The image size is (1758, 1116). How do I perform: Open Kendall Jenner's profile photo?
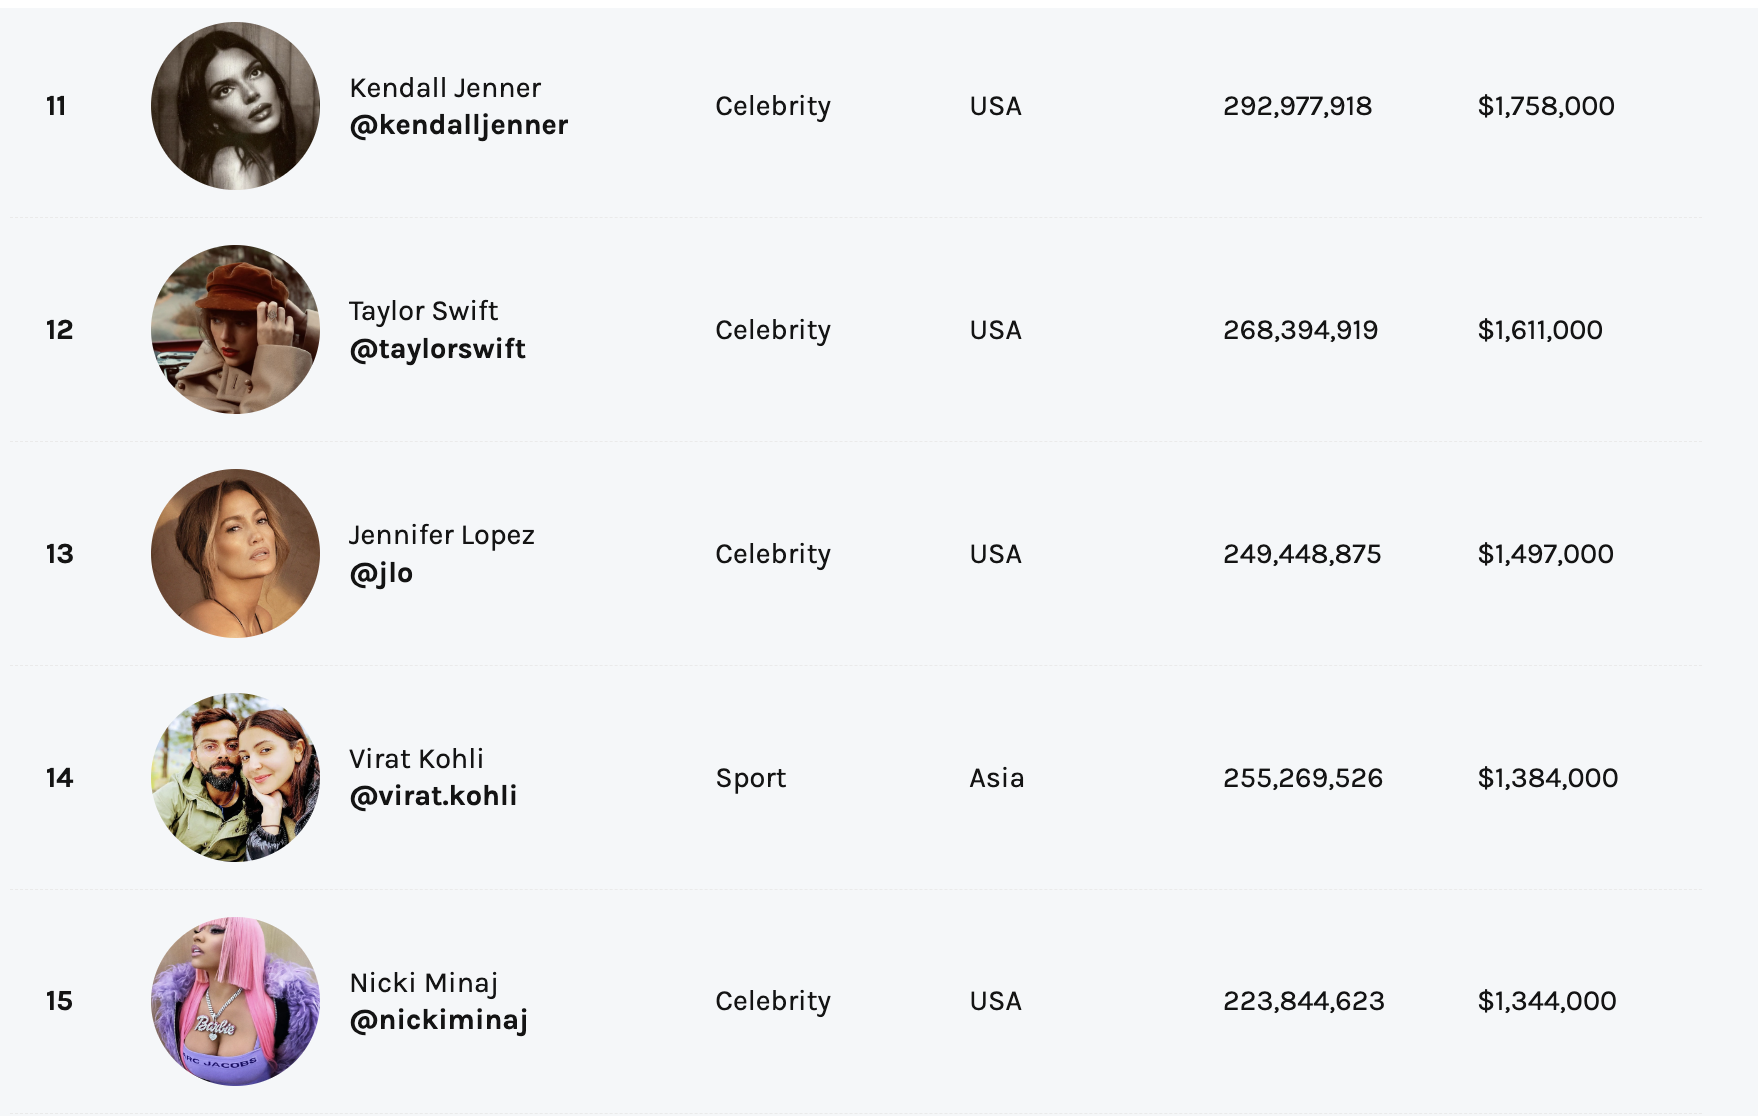(235, 106)
